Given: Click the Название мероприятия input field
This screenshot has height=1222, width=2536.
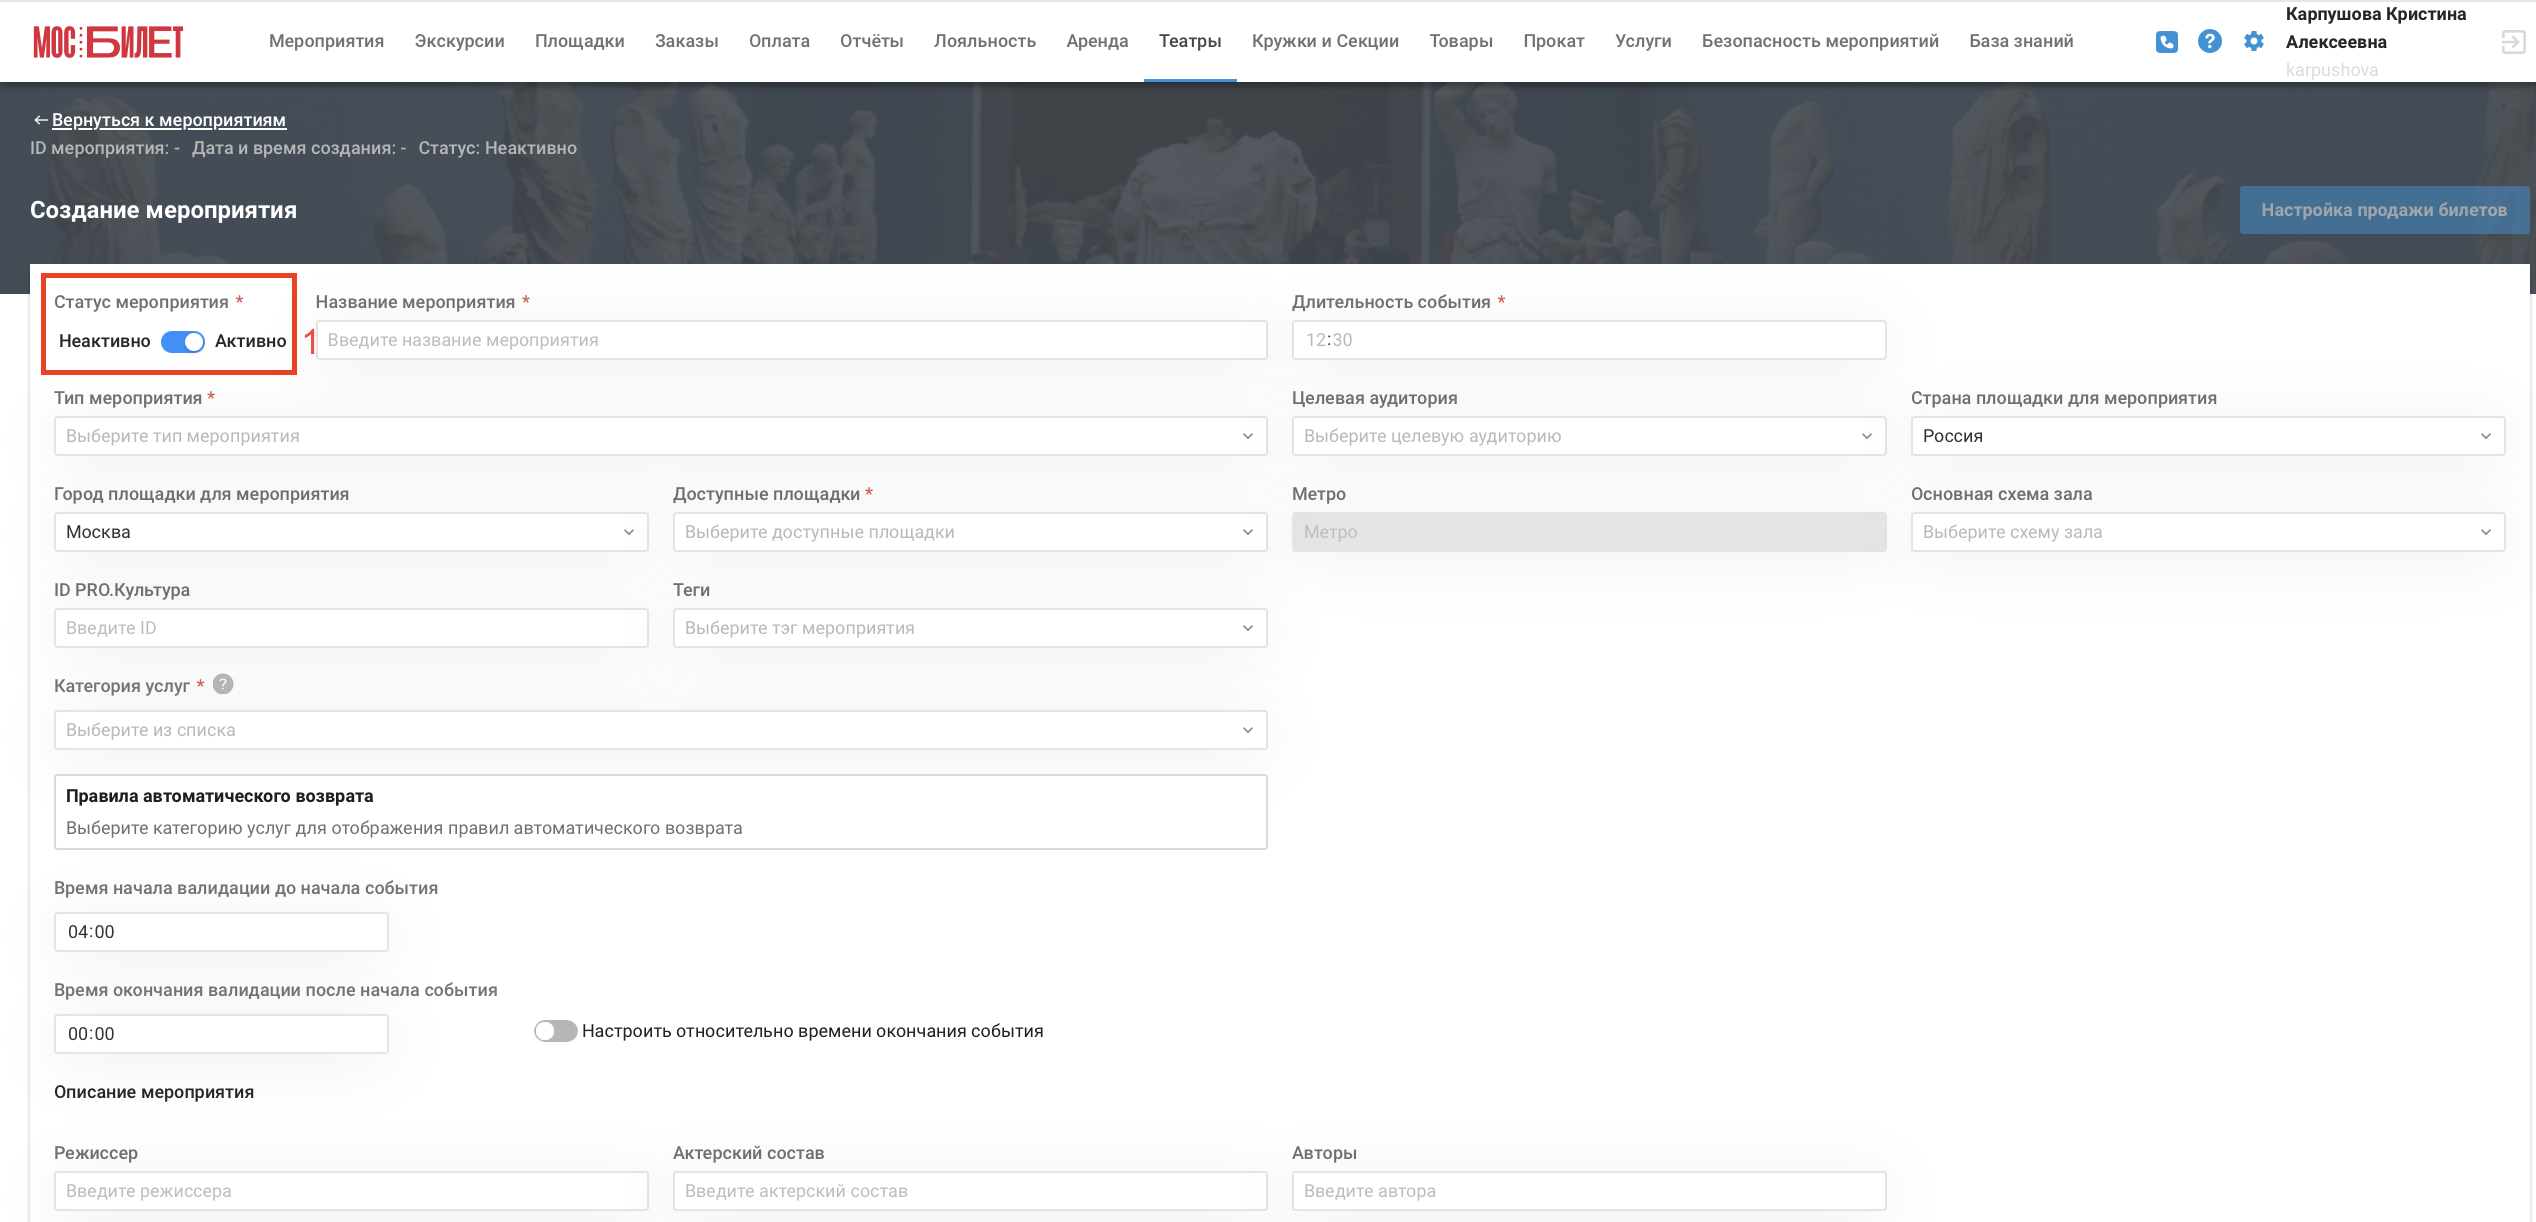Looking at the screenshot, I should pyautogui.click(x=791, y=340).
